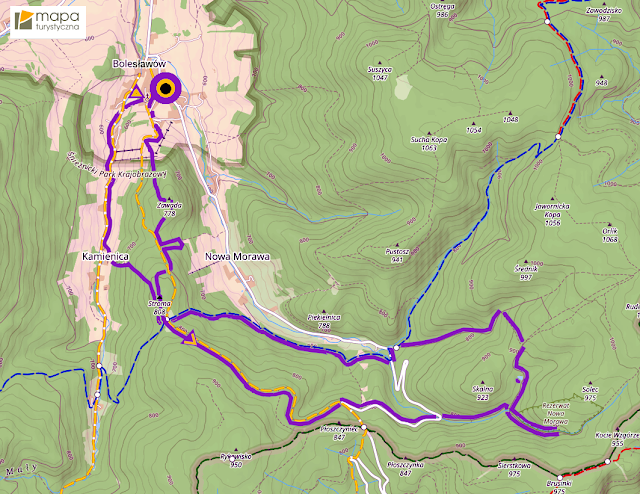This screenshot has height=494, width=640.
Task: Click the Rezerwat Nowa Morawa label
Action: click(x=556, y=413)
